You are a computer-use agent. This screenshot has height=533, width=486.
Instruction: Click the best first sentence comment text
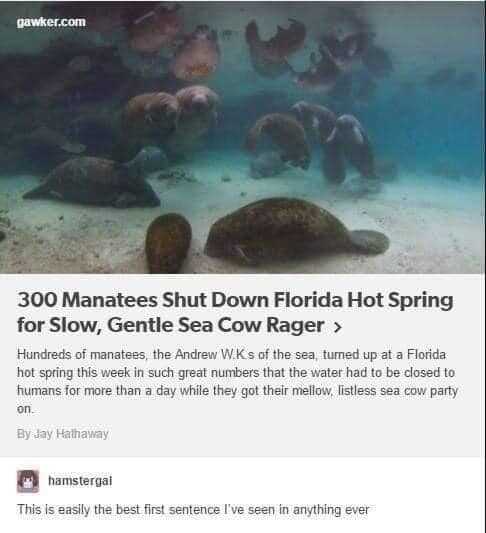point(193,510)
